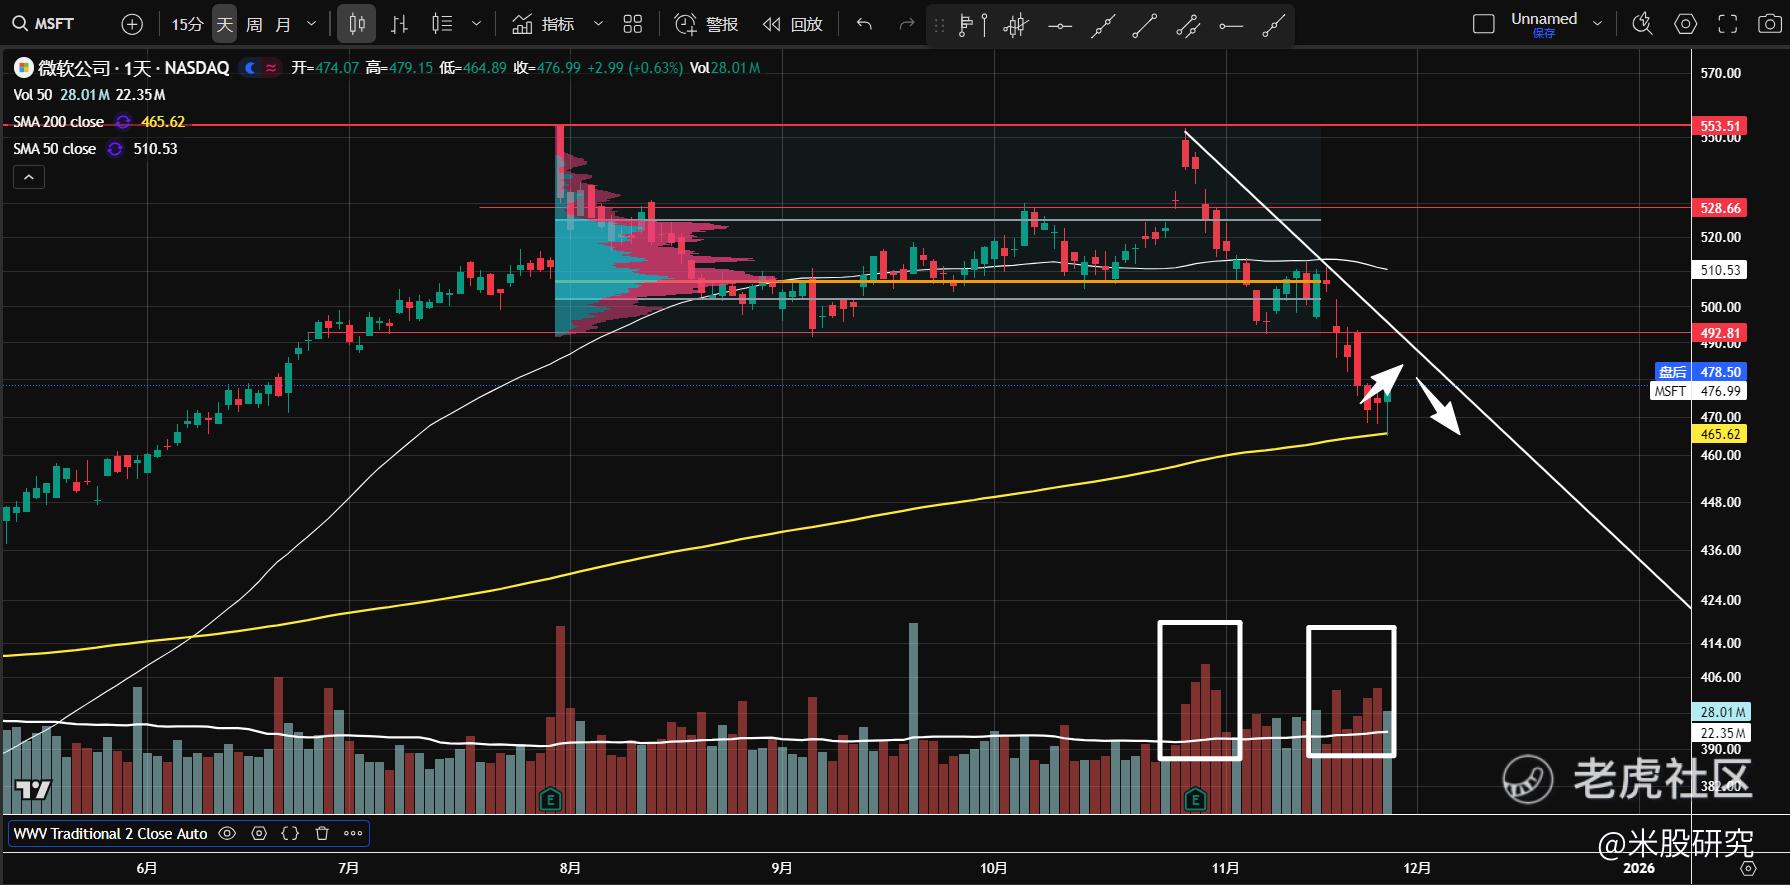This screenshot has height=885, width=1790.
Task: Click the TradingView logo on chart
Action: [x=33, y=790]
